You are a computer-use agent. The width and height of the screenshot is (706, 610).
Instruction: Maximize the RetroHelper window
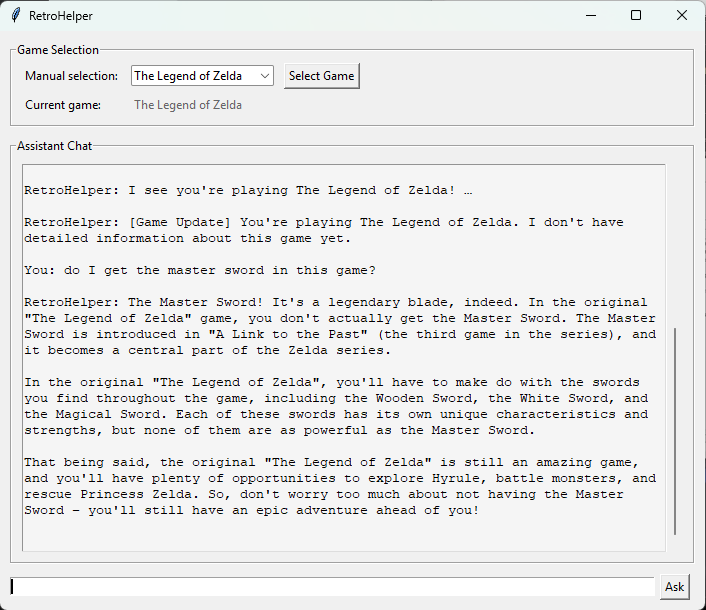(x=636, y=15)
